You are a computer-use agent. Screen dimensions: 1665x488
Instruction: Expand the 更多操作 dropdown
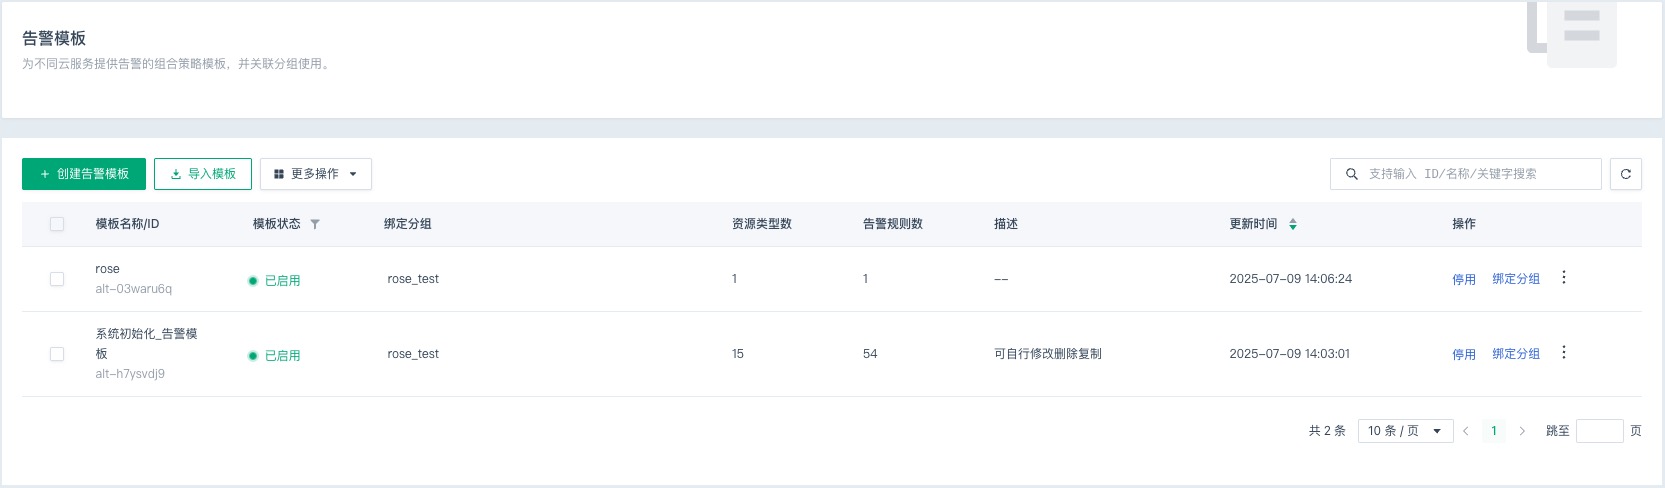pyautogui.click(x=316, y=174)
